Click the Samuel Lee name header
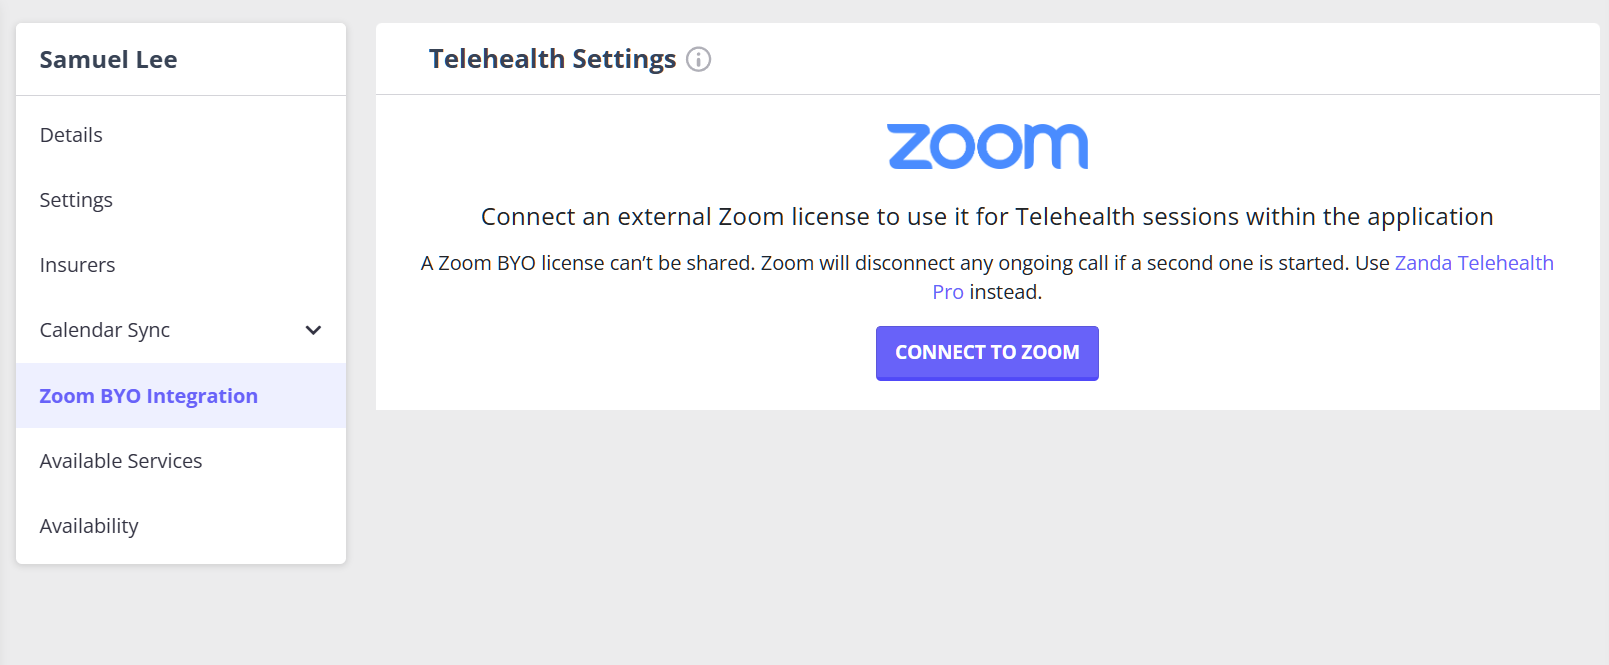 tap(108, 60)
